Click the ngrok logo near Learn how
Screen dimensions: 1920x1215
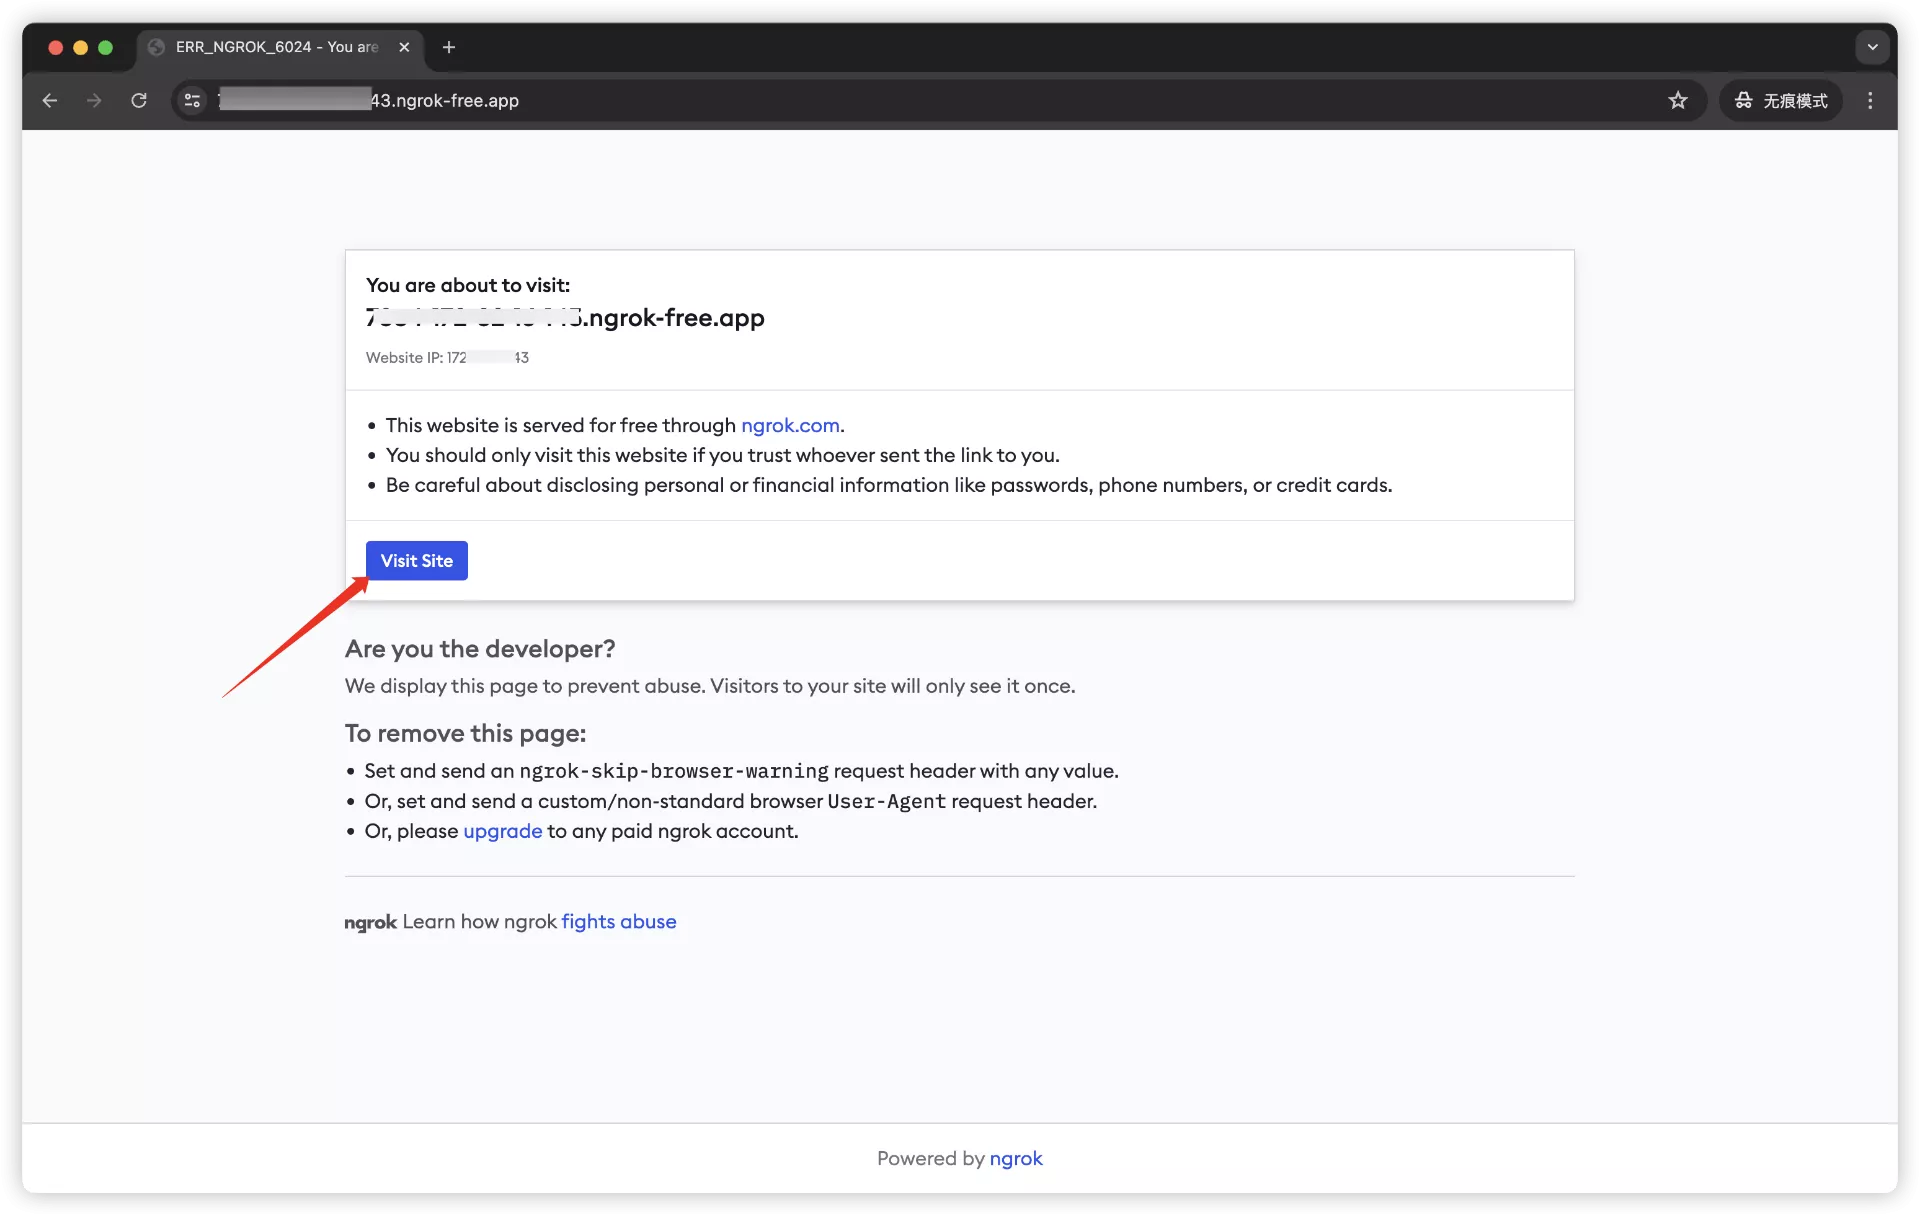(x=370, y=922)
